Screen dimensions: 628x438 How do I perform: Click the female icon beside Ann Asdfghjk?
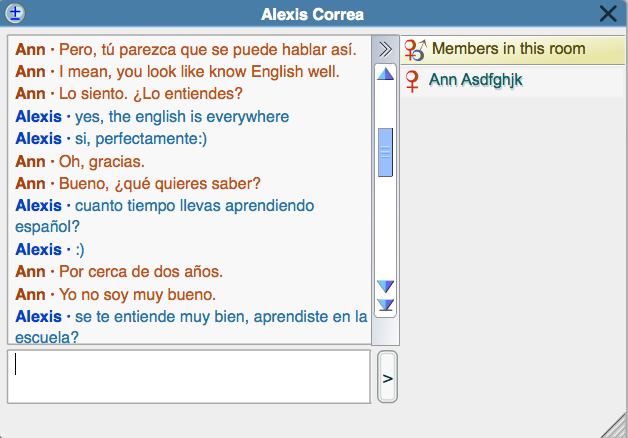pos(412,80)
